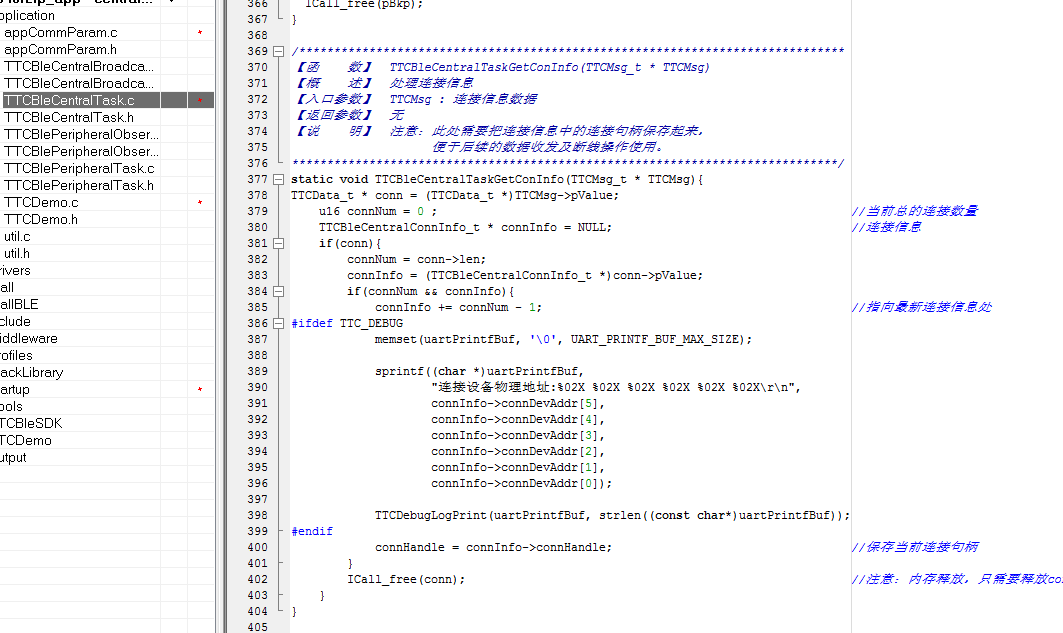The height and width of the screenshot is (633, 1063).
Task: Click the function name TTCBleCentralTaskGetConInfo at line 377
Action: pyautogui.click(x=469, y=180)
